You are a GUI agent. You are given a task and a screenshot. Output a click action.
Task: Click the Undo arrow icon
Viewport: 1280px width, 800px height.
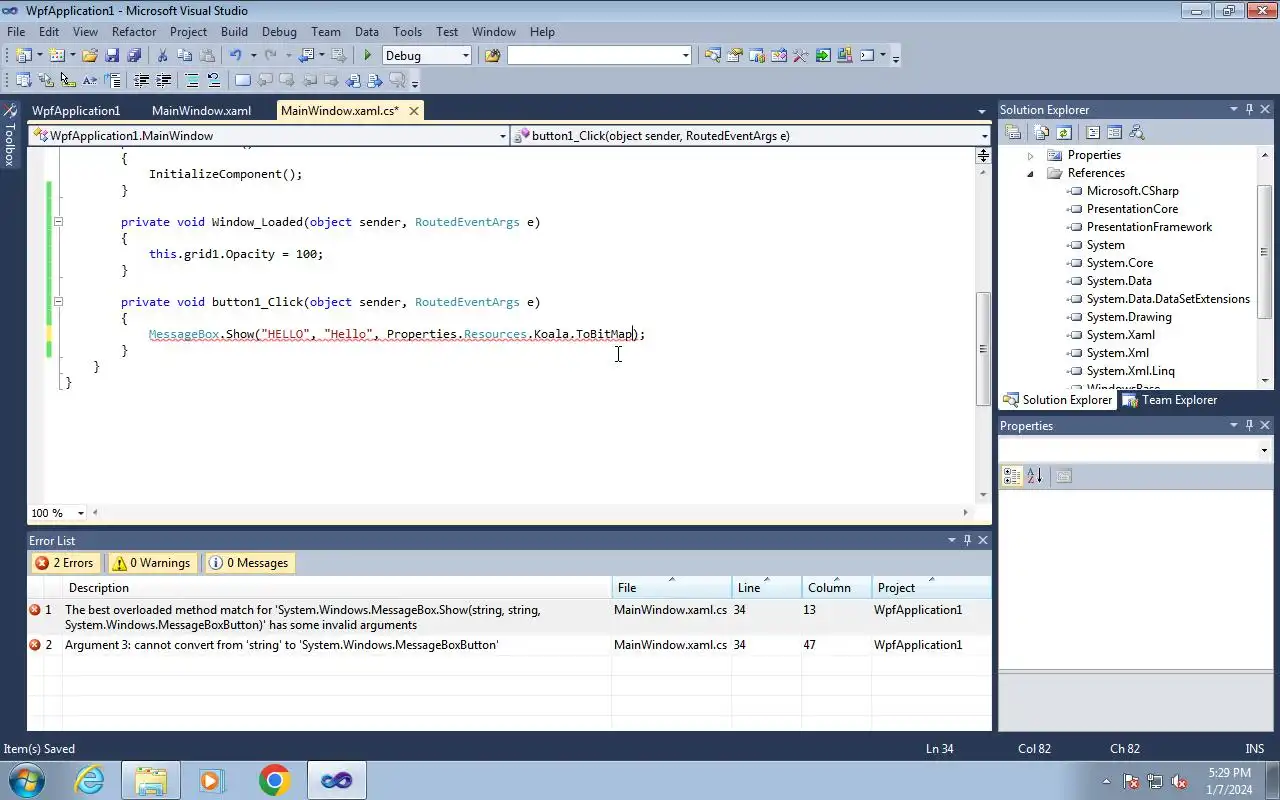click(x=235, y=56)
